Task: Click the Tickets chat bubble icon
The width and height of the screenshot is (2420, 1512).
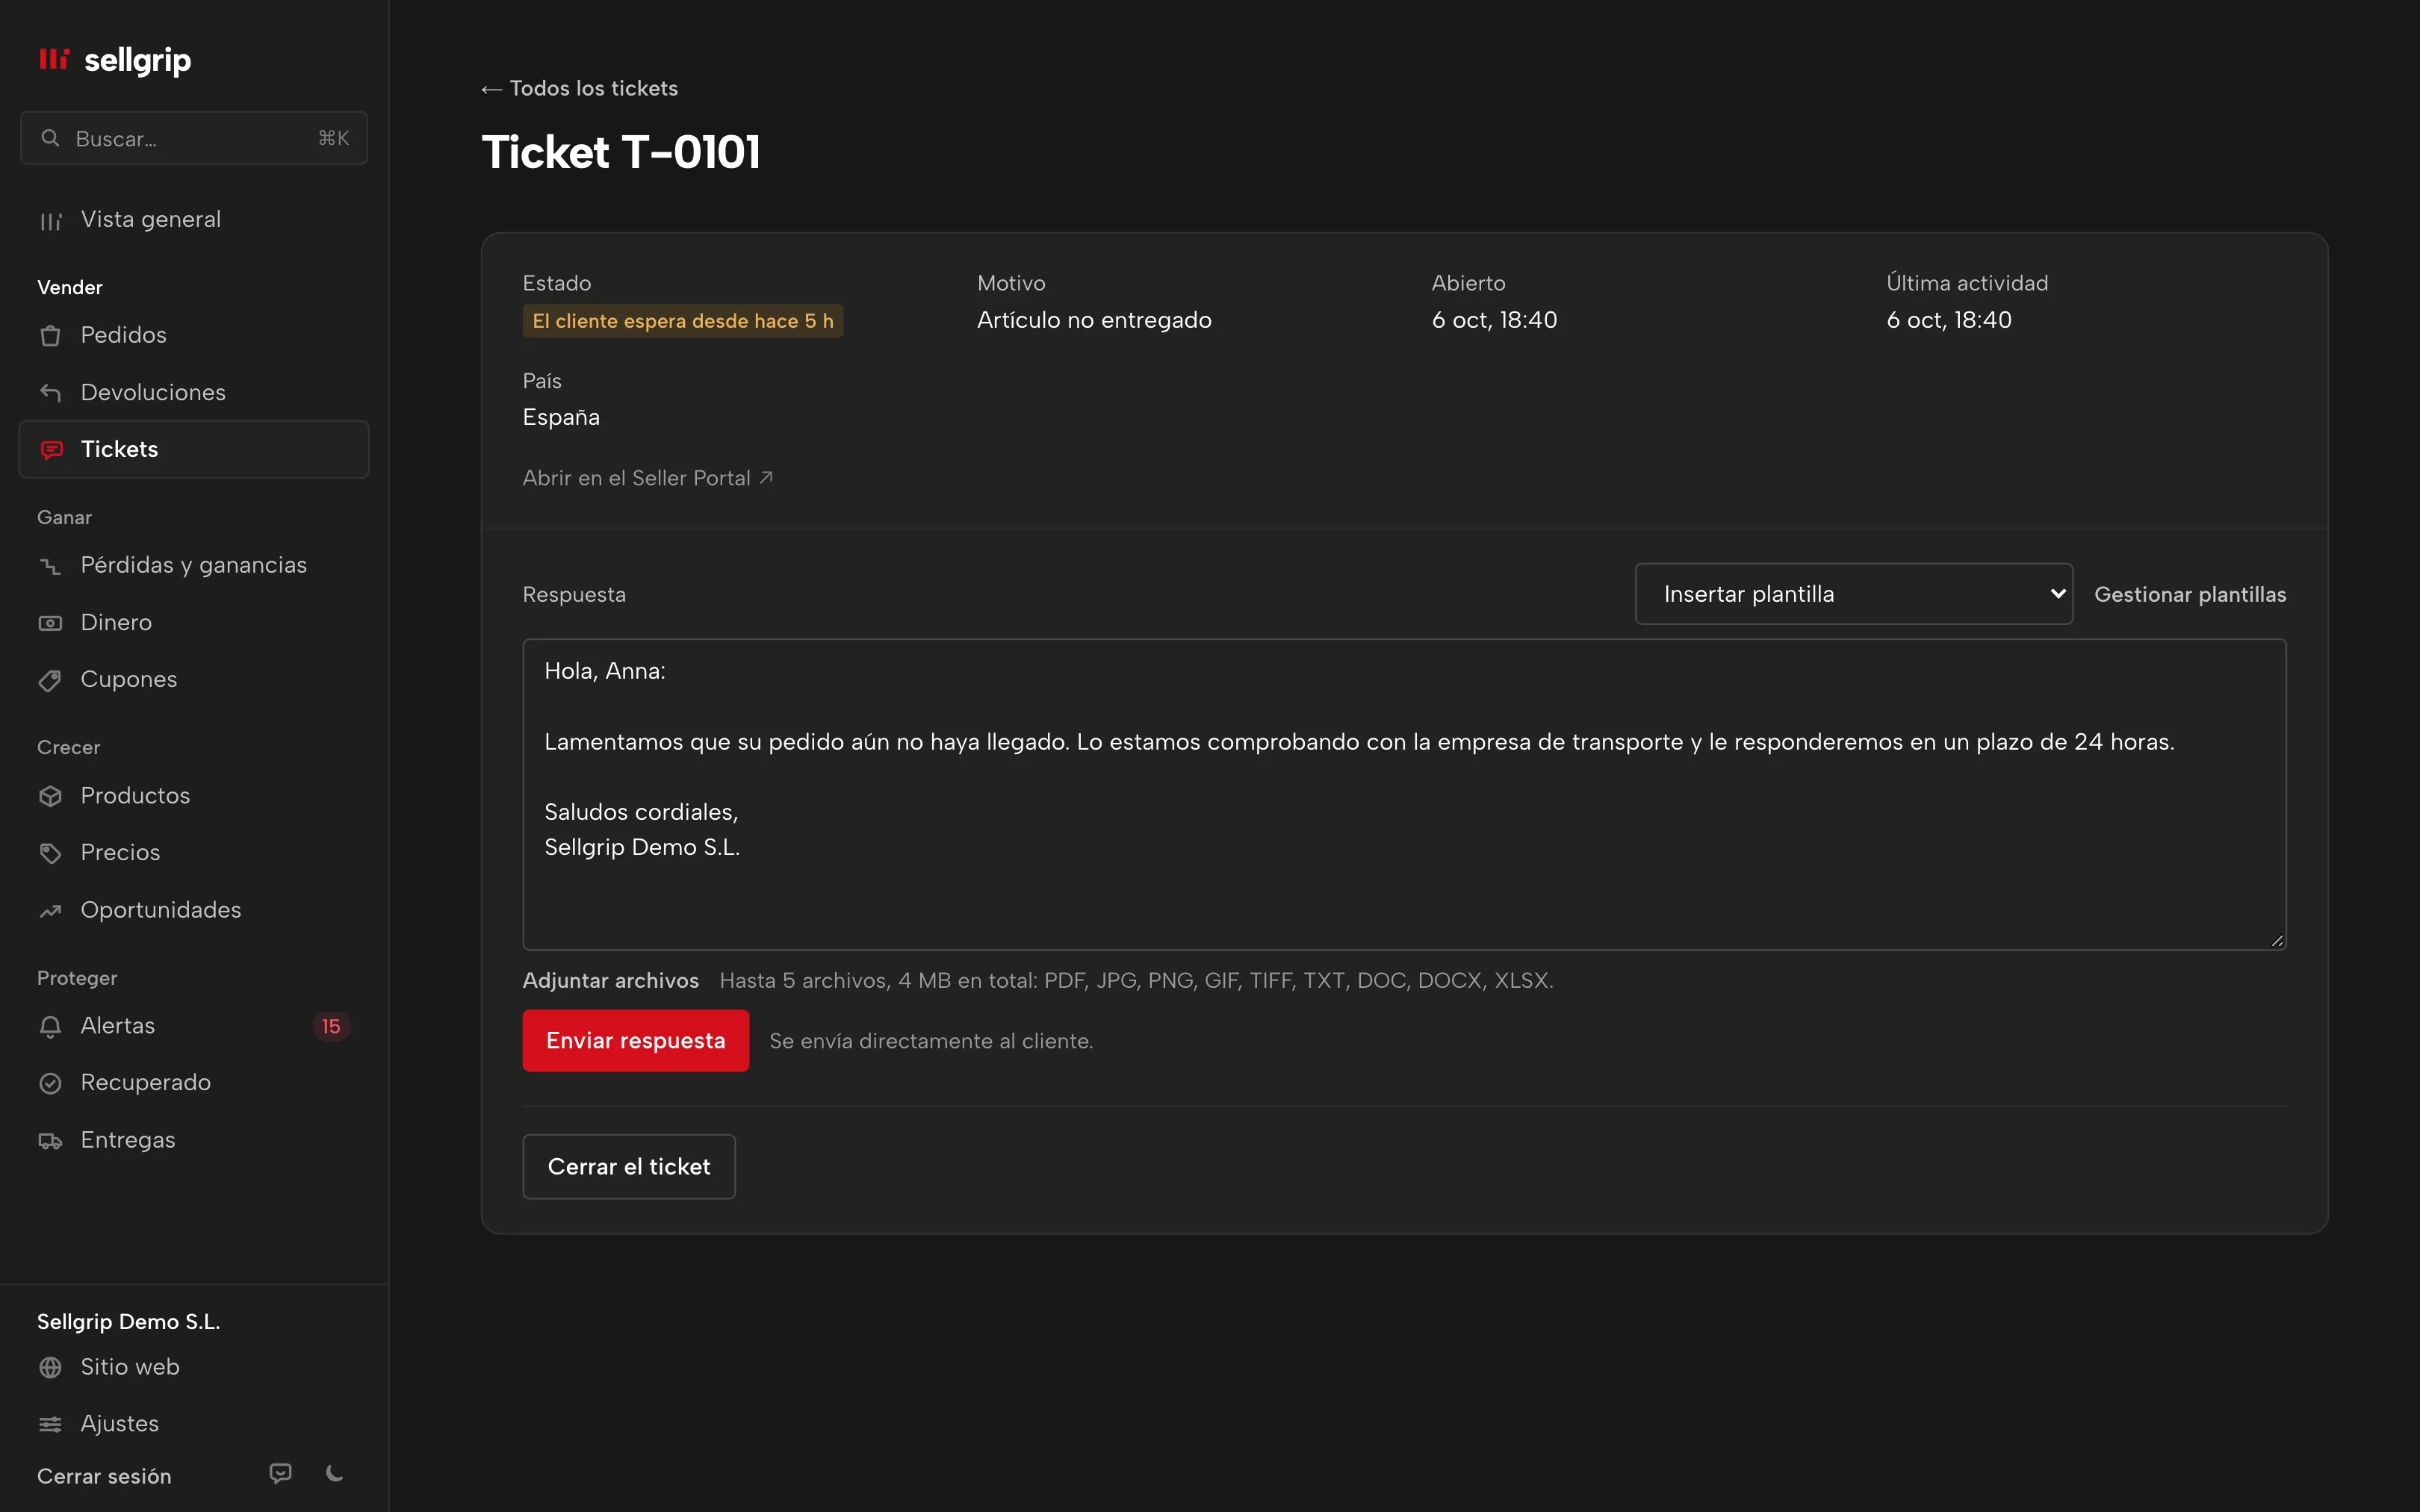Action: (x=51, y=450)
